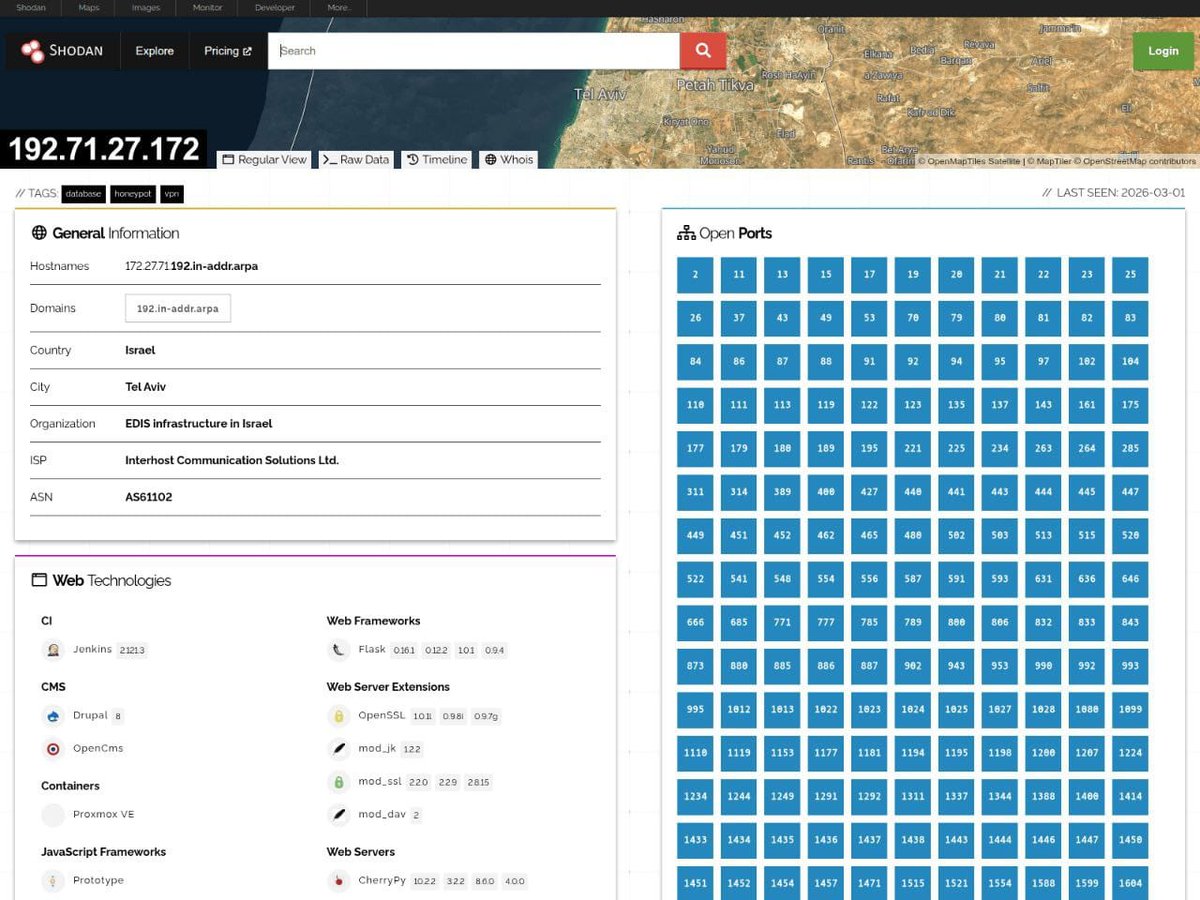Click the EDIS infrastructure in Israel text
The image size is (1200, 900).
tap(198, 424)
